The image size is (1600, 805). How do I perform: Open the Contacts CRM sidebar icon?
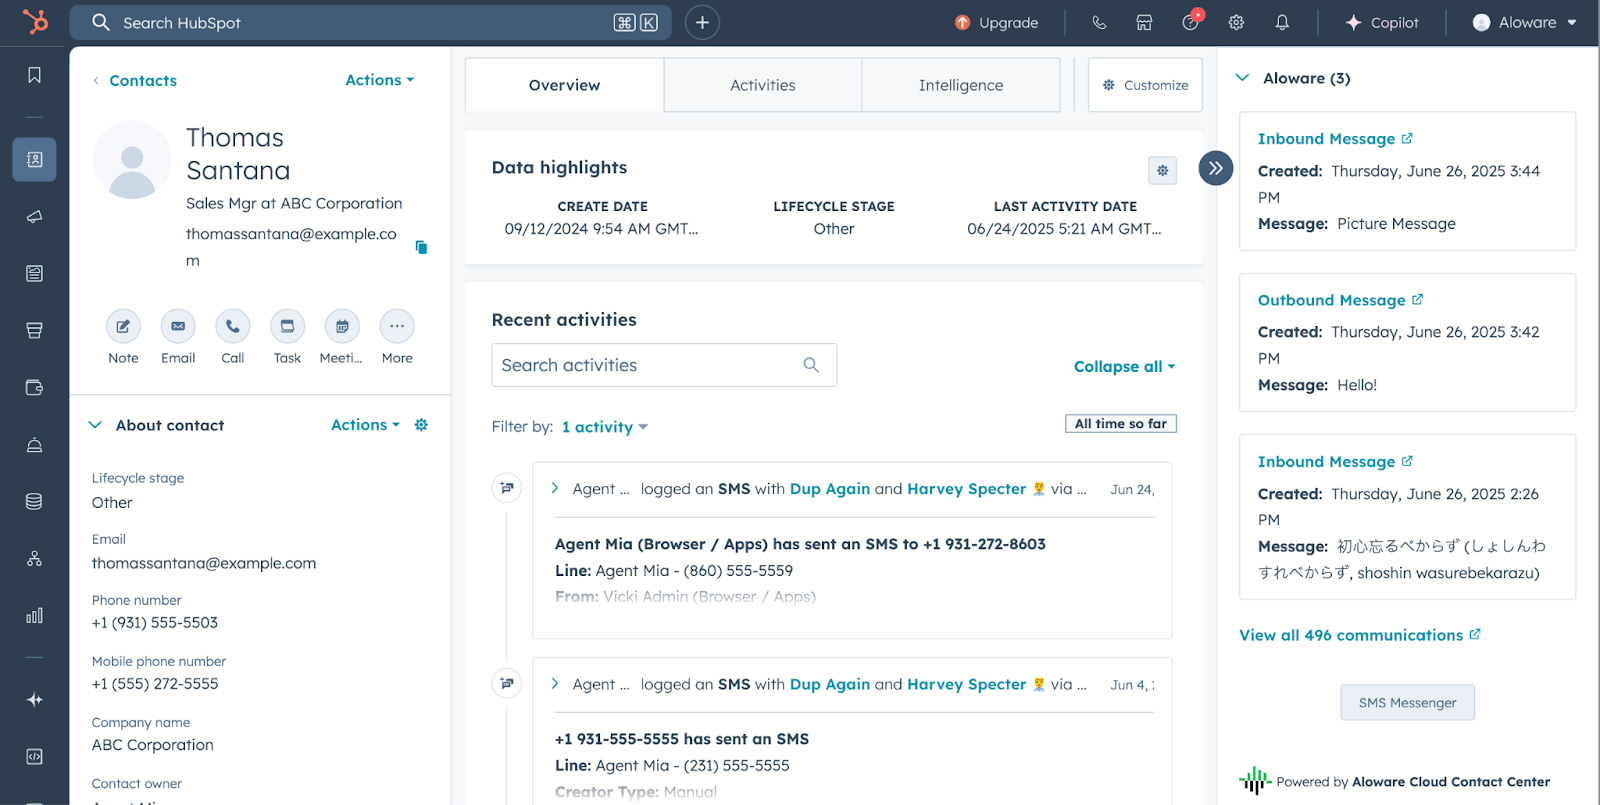point(34,160)
